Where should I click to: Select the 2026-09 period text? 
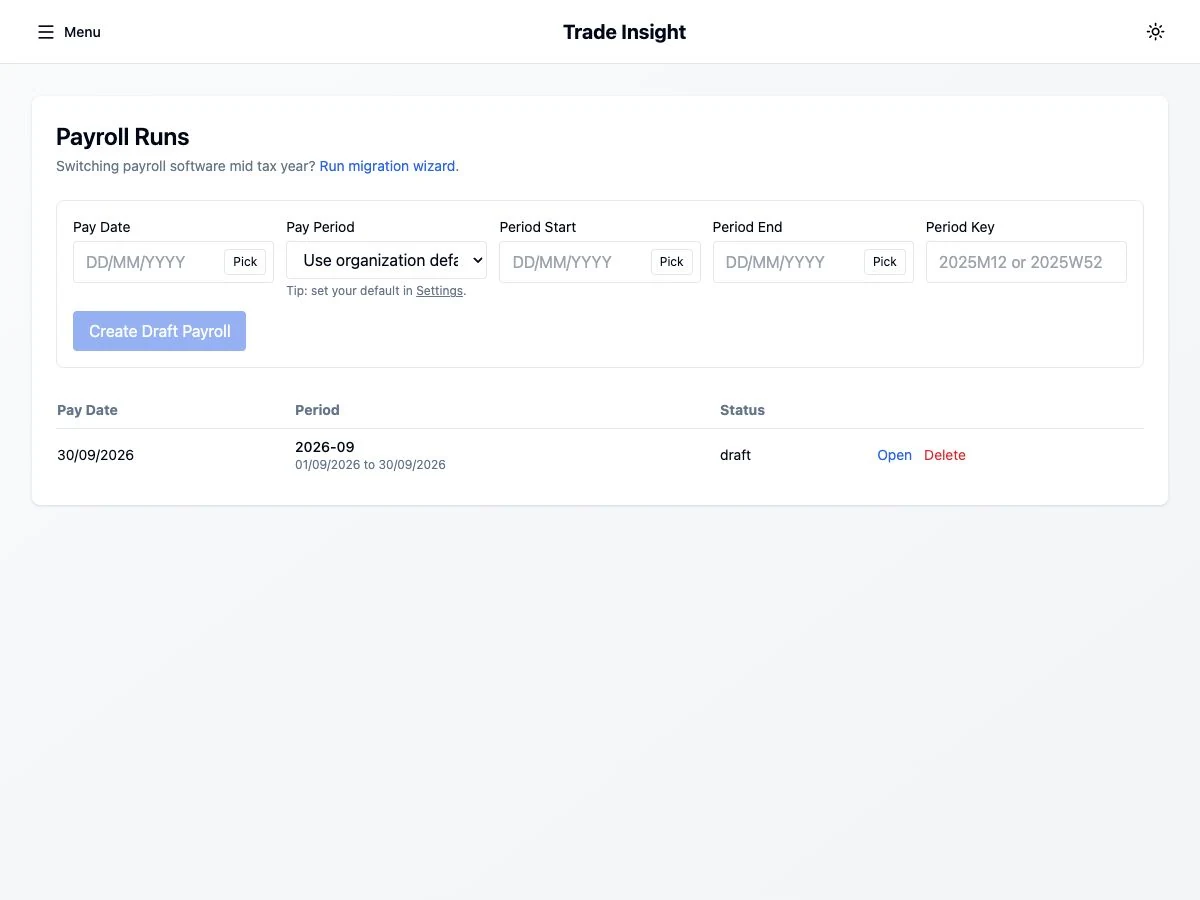point(324,447)
